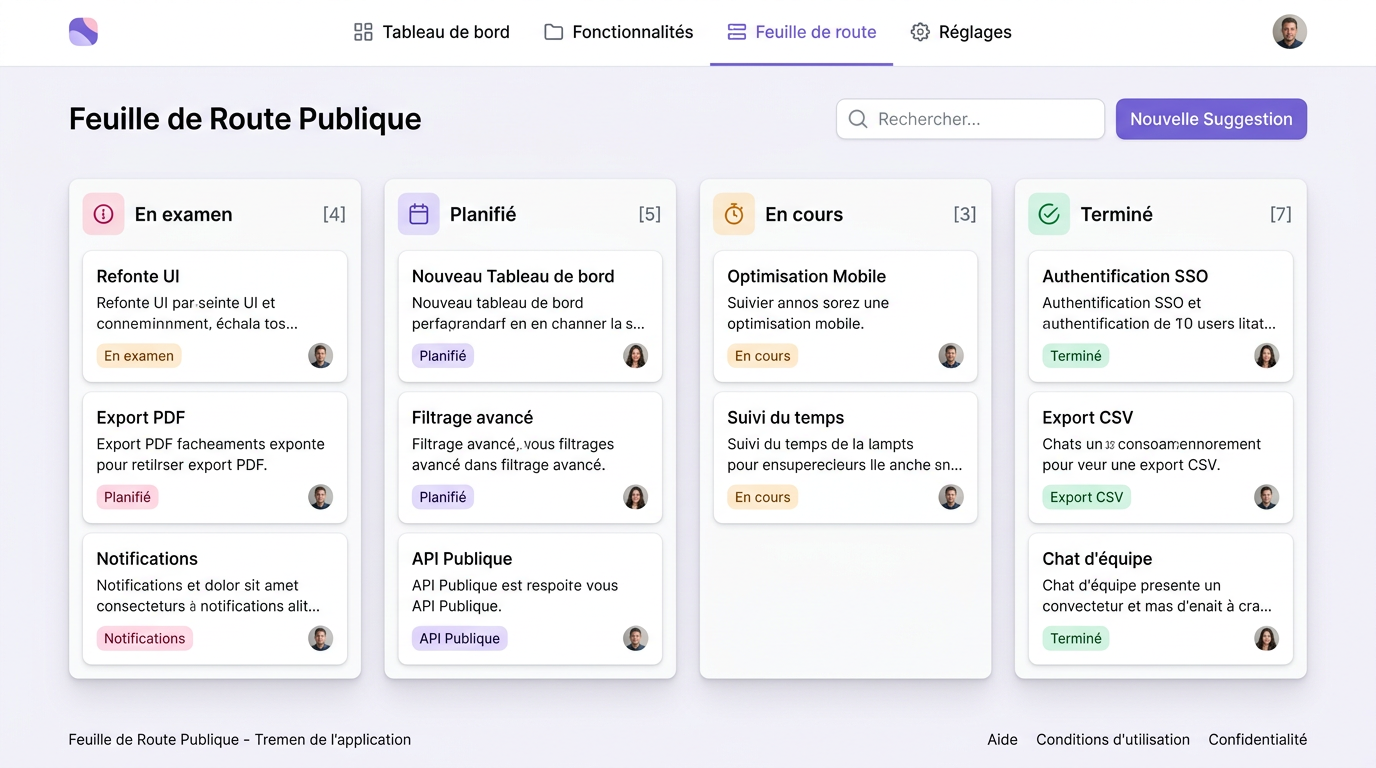Viewport: 1376px width, 768px height.
Task: Click the En cours column stopwatch icon
Action: pyautogui.click(x=734, y=214)
